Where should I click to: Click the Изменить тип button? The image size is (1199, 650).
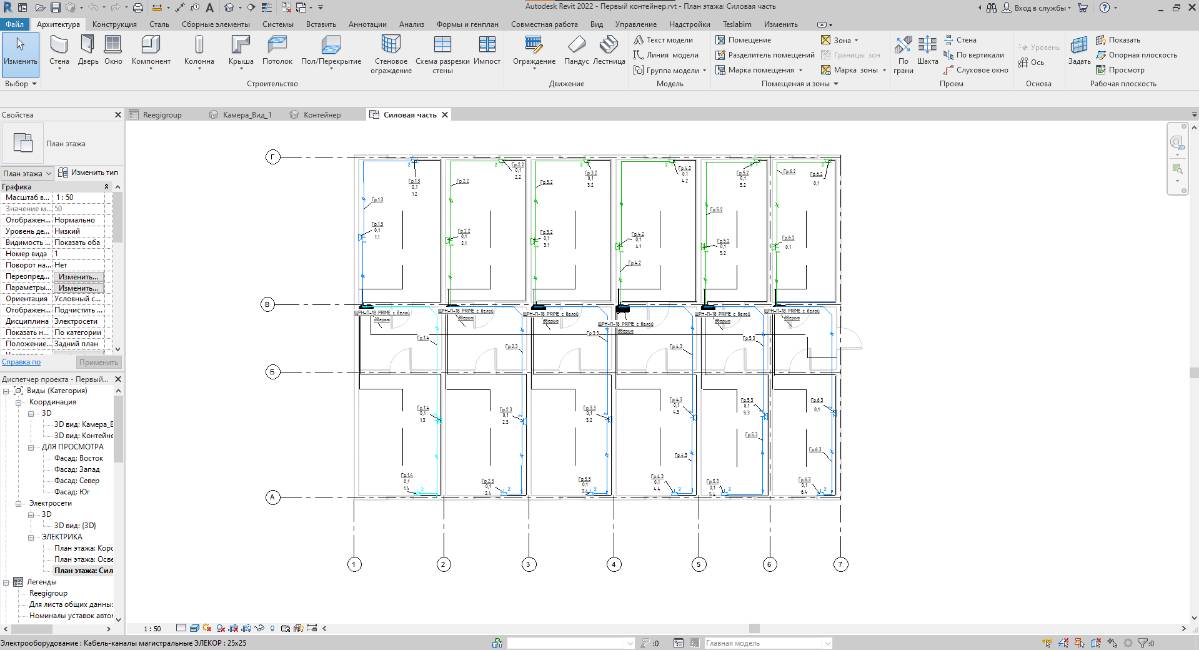coord(88,173)
